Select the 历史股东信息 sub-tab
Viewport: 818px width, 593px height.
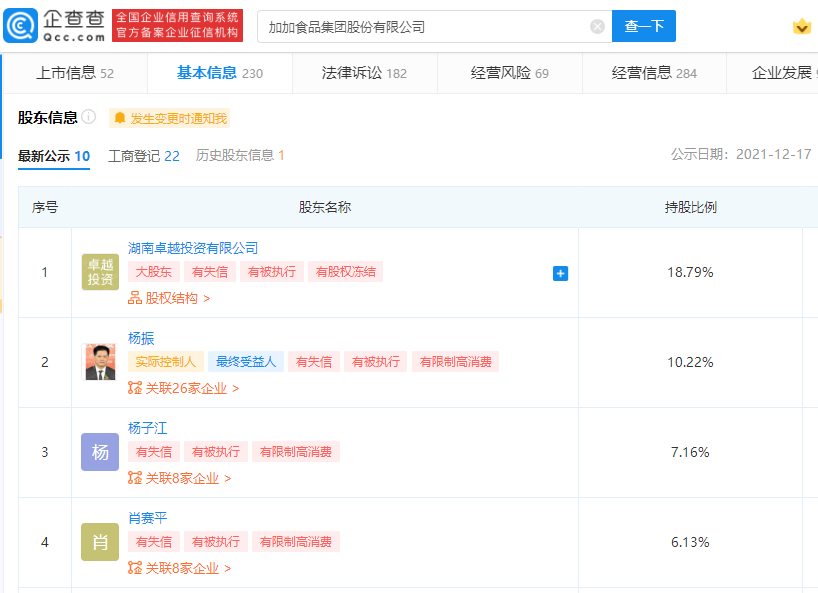(240, 155)
